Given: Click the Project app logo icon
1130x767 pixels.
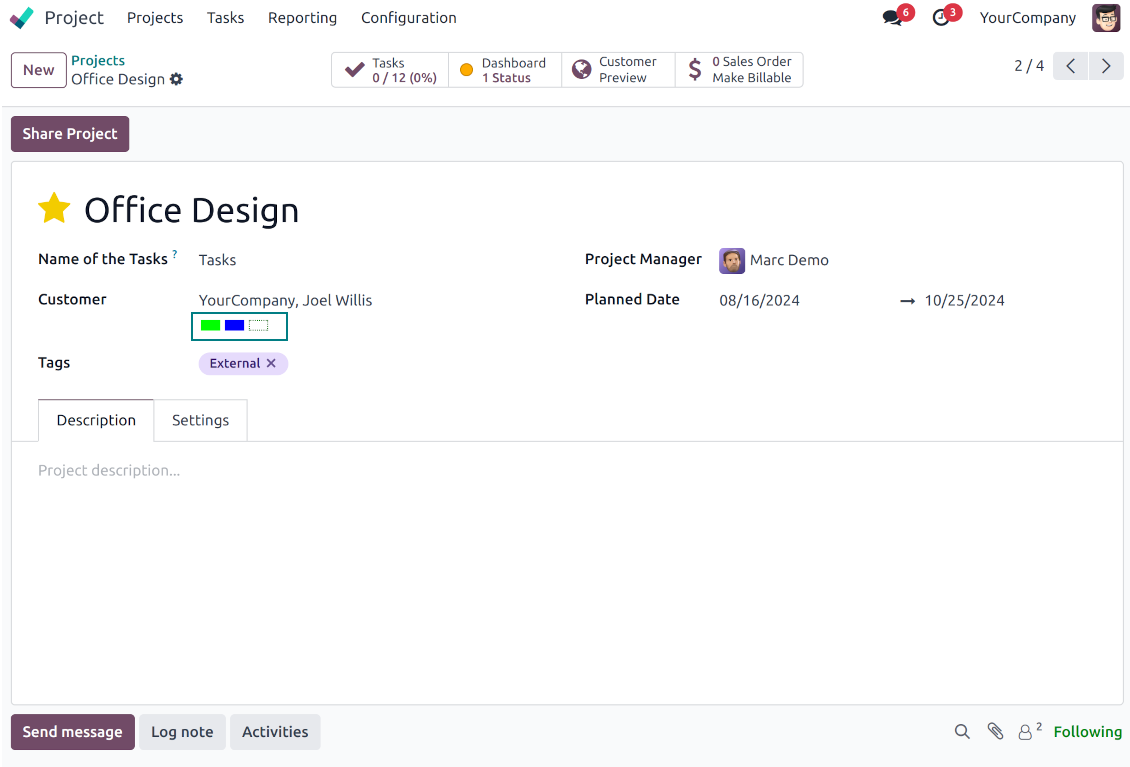Looking at the screenshot, I should pyautogui.click(x=21, y=18).
